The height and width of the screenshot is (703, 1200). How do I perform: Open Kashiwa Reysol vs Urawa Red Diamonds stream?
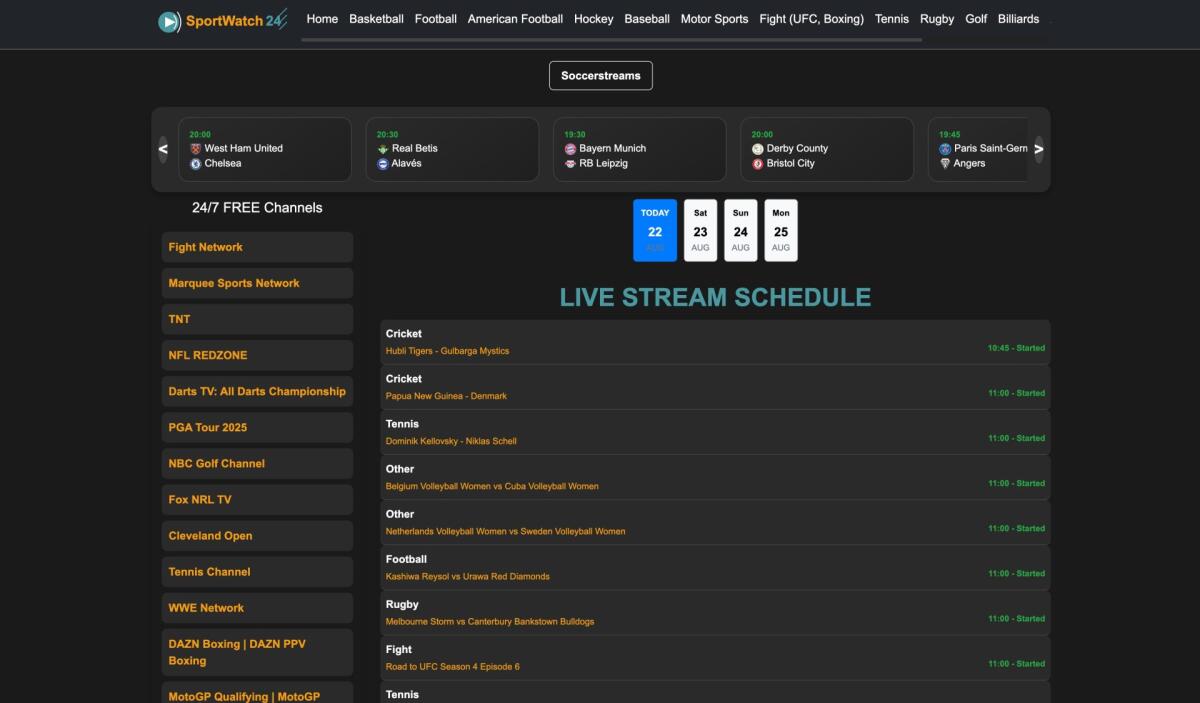click(468, 576)
